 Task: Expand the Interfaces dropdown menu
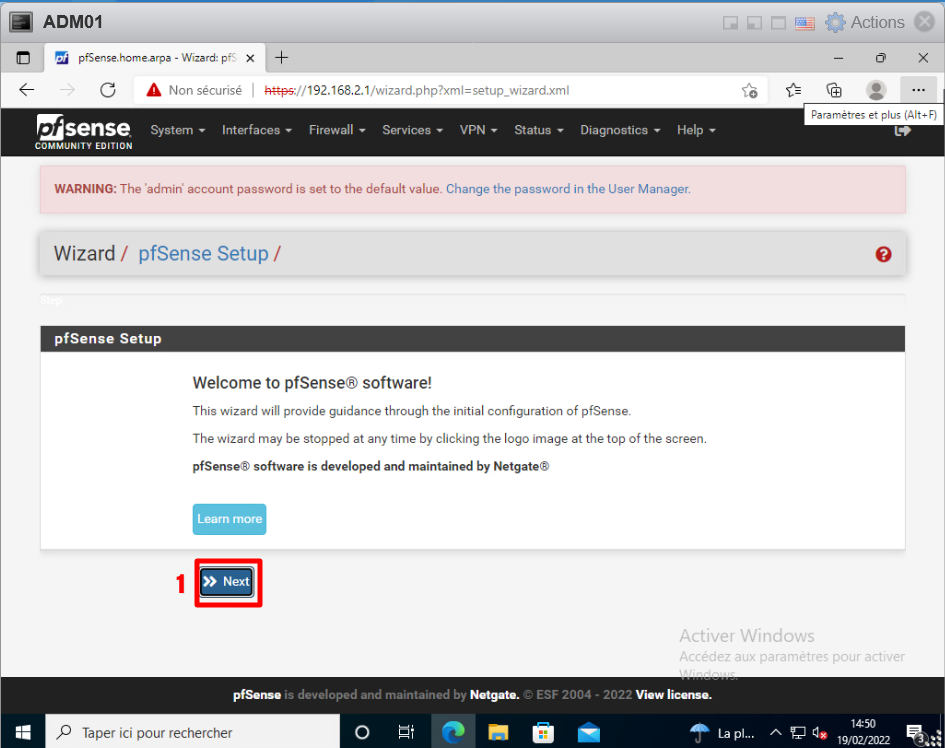[x=256, y=130]
